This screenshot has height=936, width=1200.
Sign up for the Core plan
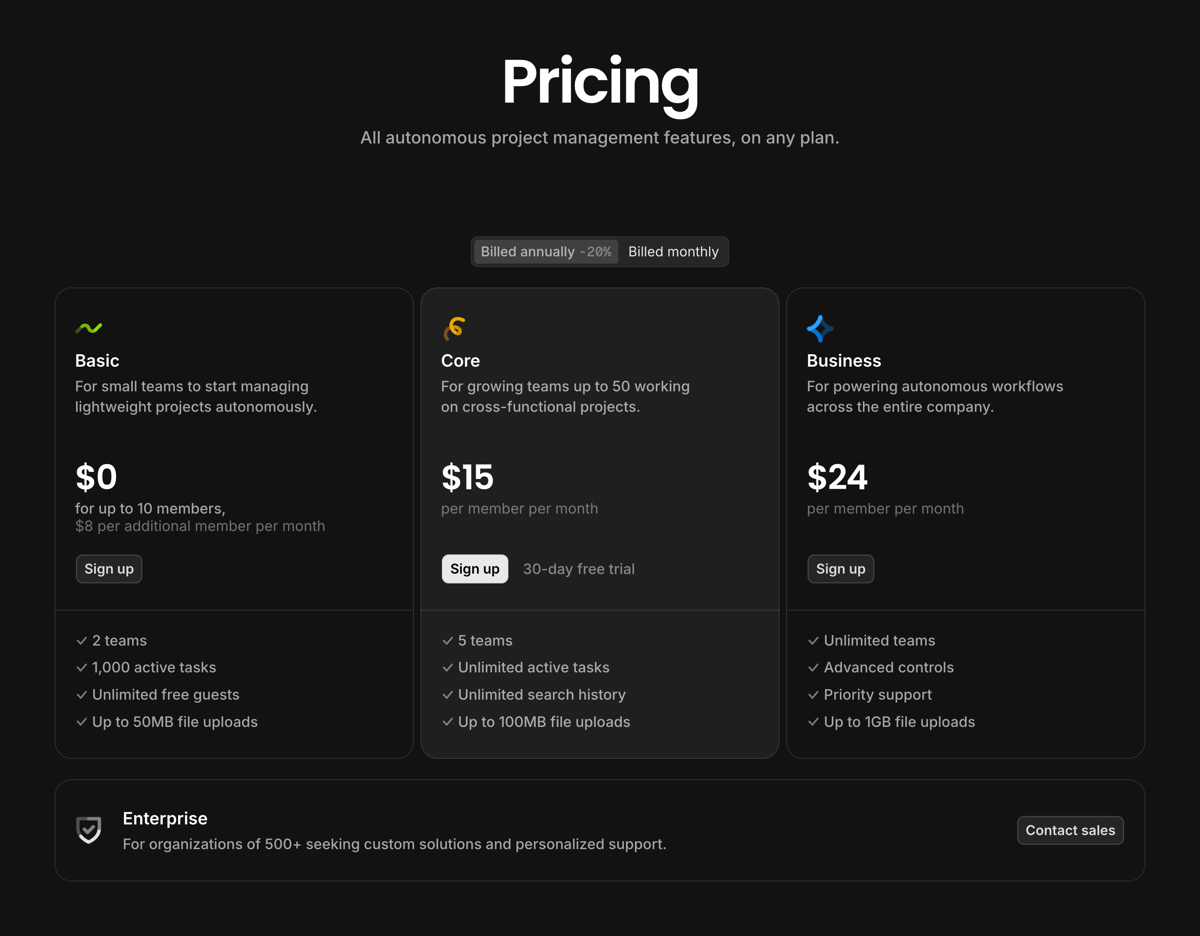tap(474, 568)
